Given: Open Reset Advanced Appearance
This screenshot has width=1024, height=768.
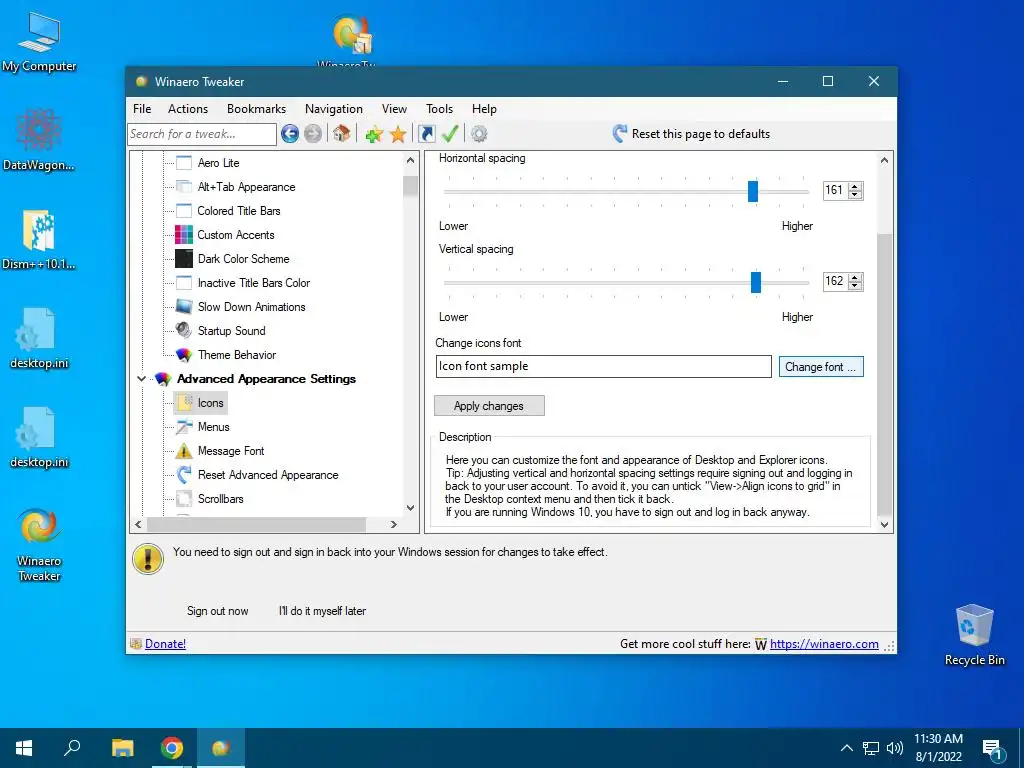Looking at the screenshot, I should point(268,475).
